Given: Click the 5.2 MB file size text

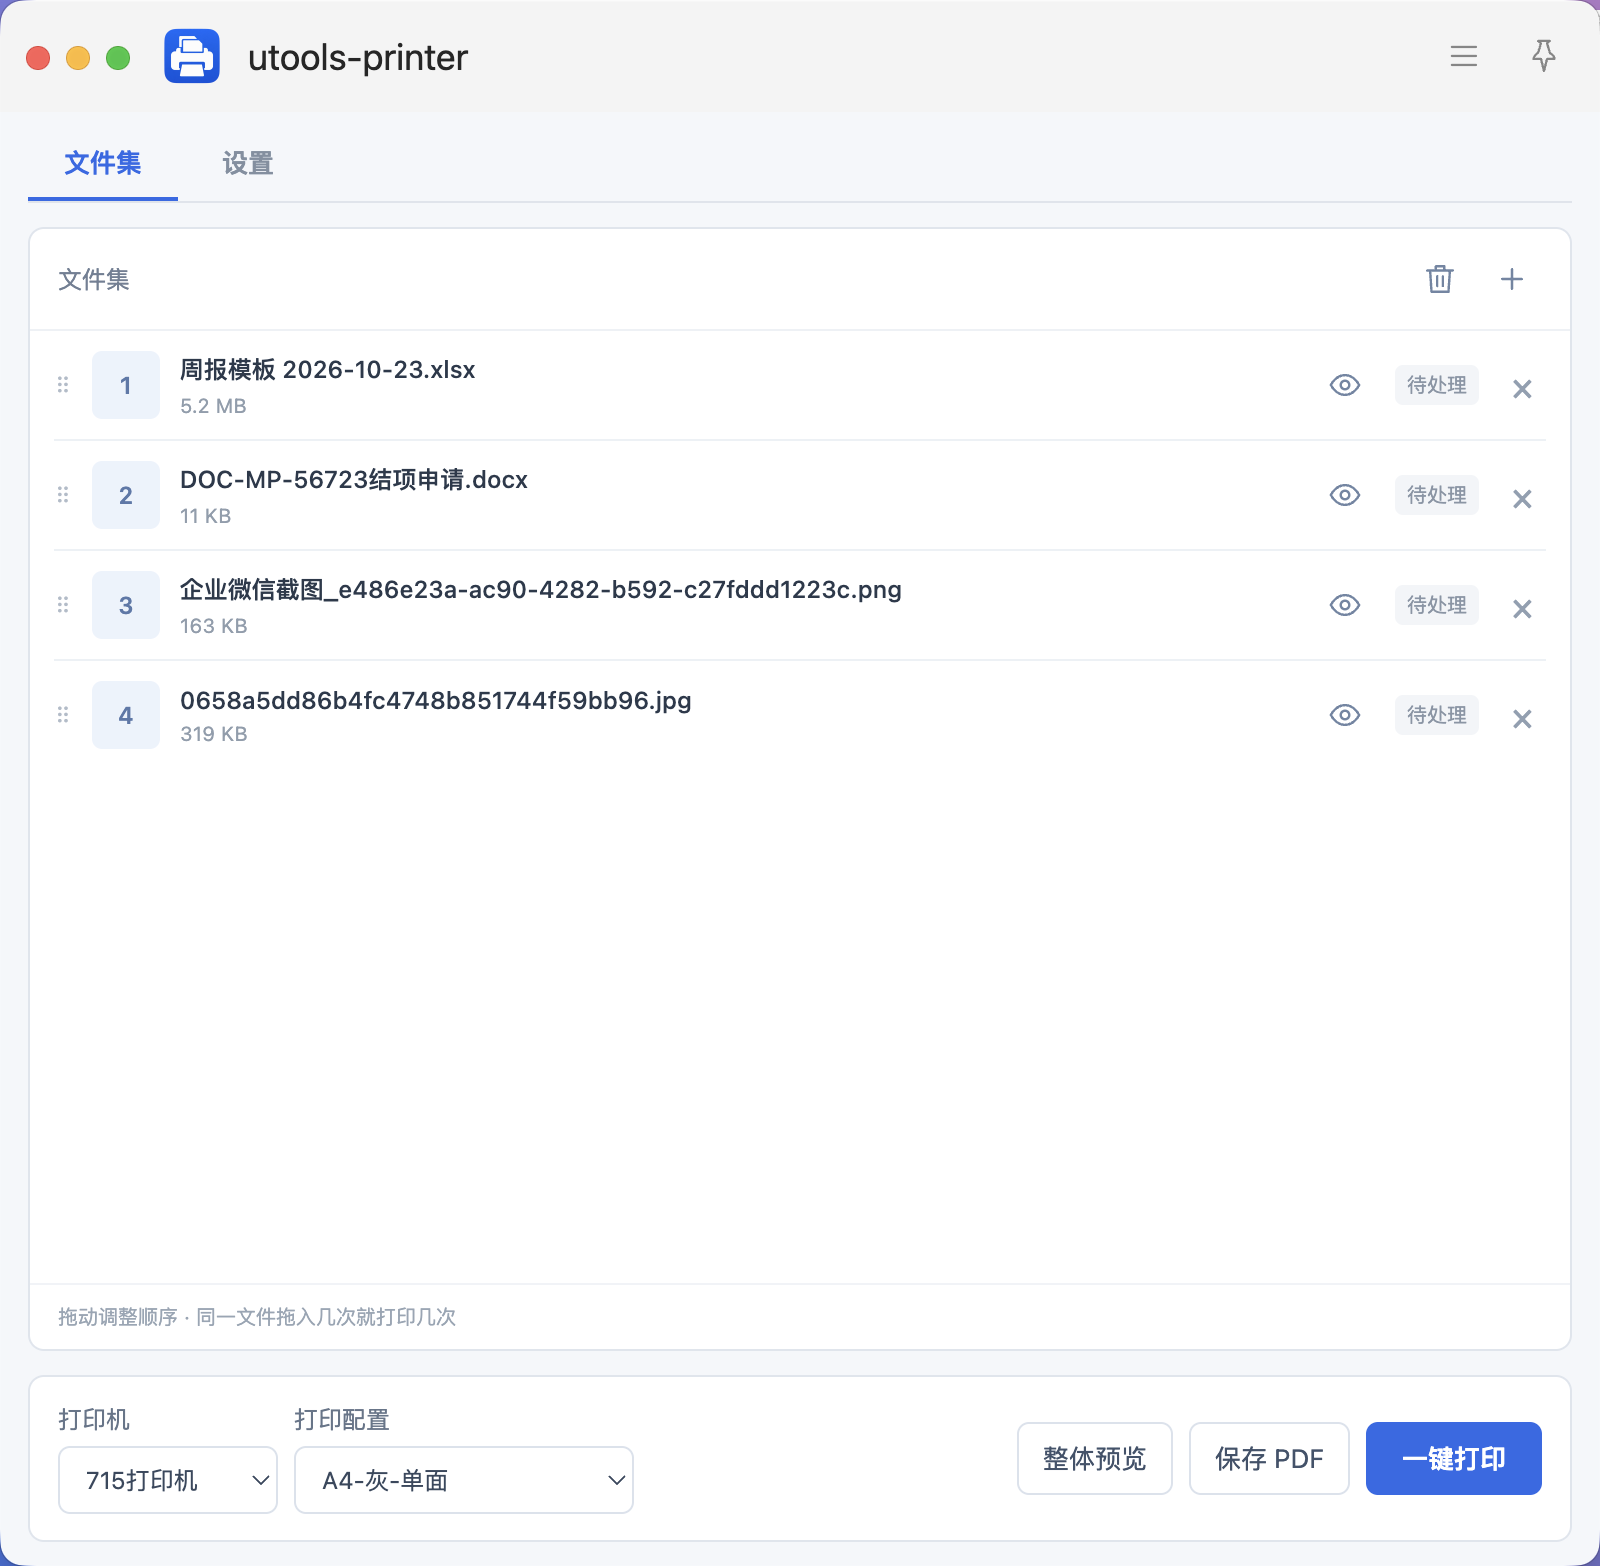Looking at the screenshot, I should tap(213, 406).
